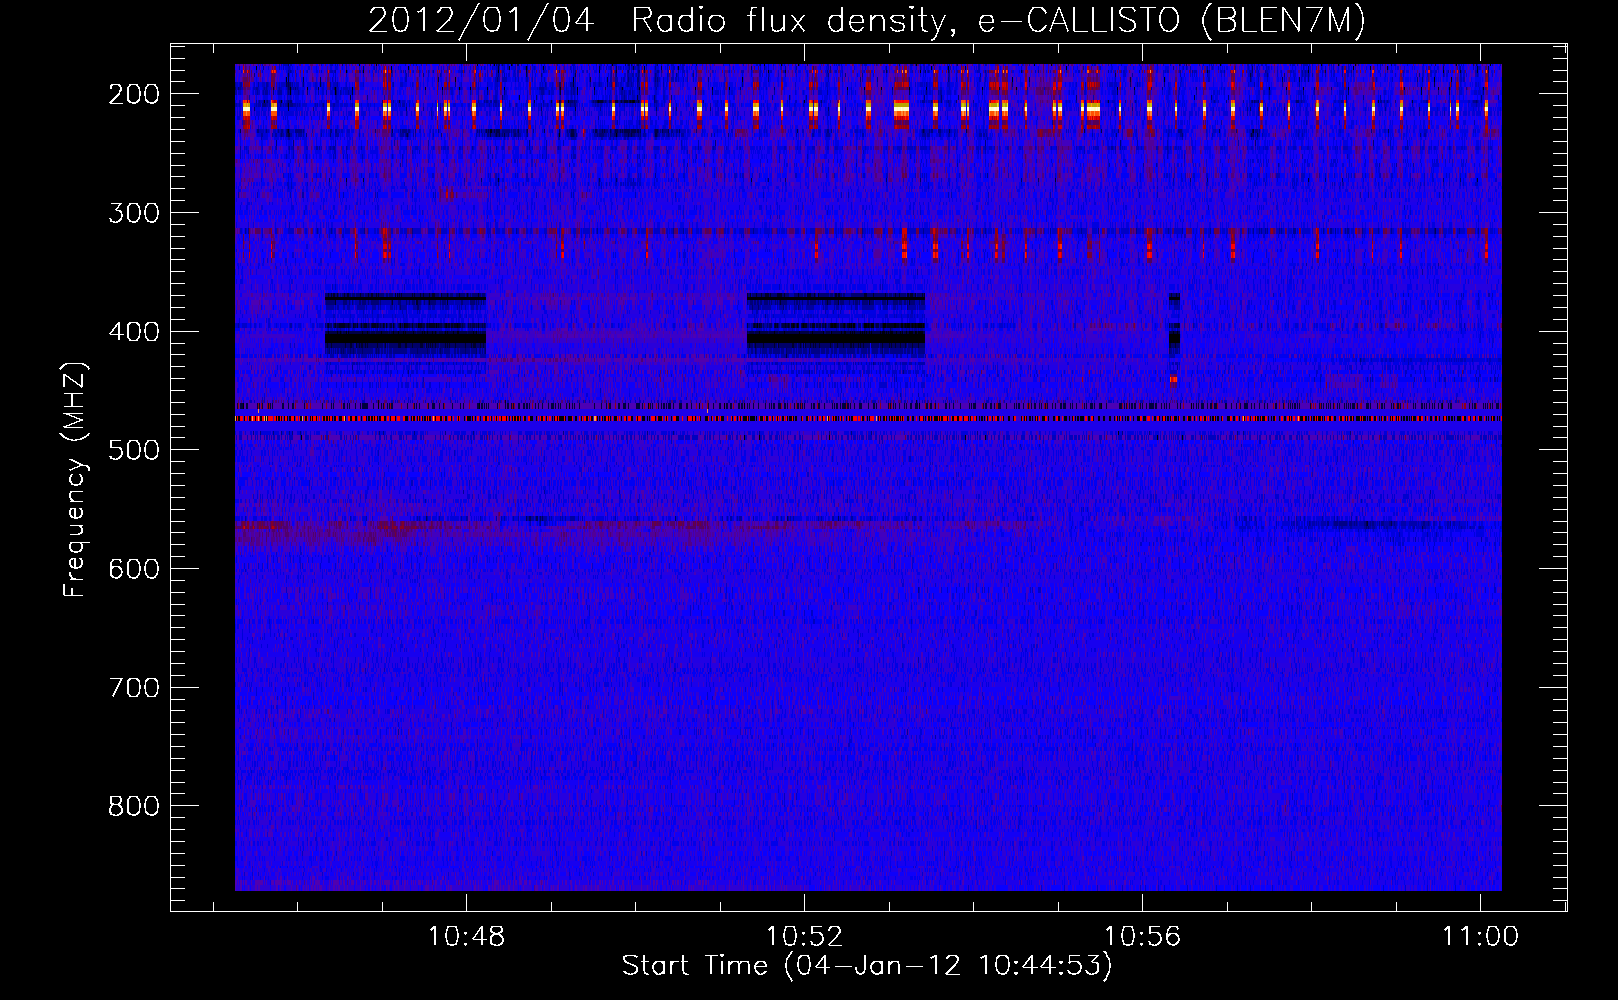1618x1000 pixels.
Task: Click the plot title "2012/01/04 Radio flux density, e-CALLISTO (BLEN7M)"
Action: point(867,20)
